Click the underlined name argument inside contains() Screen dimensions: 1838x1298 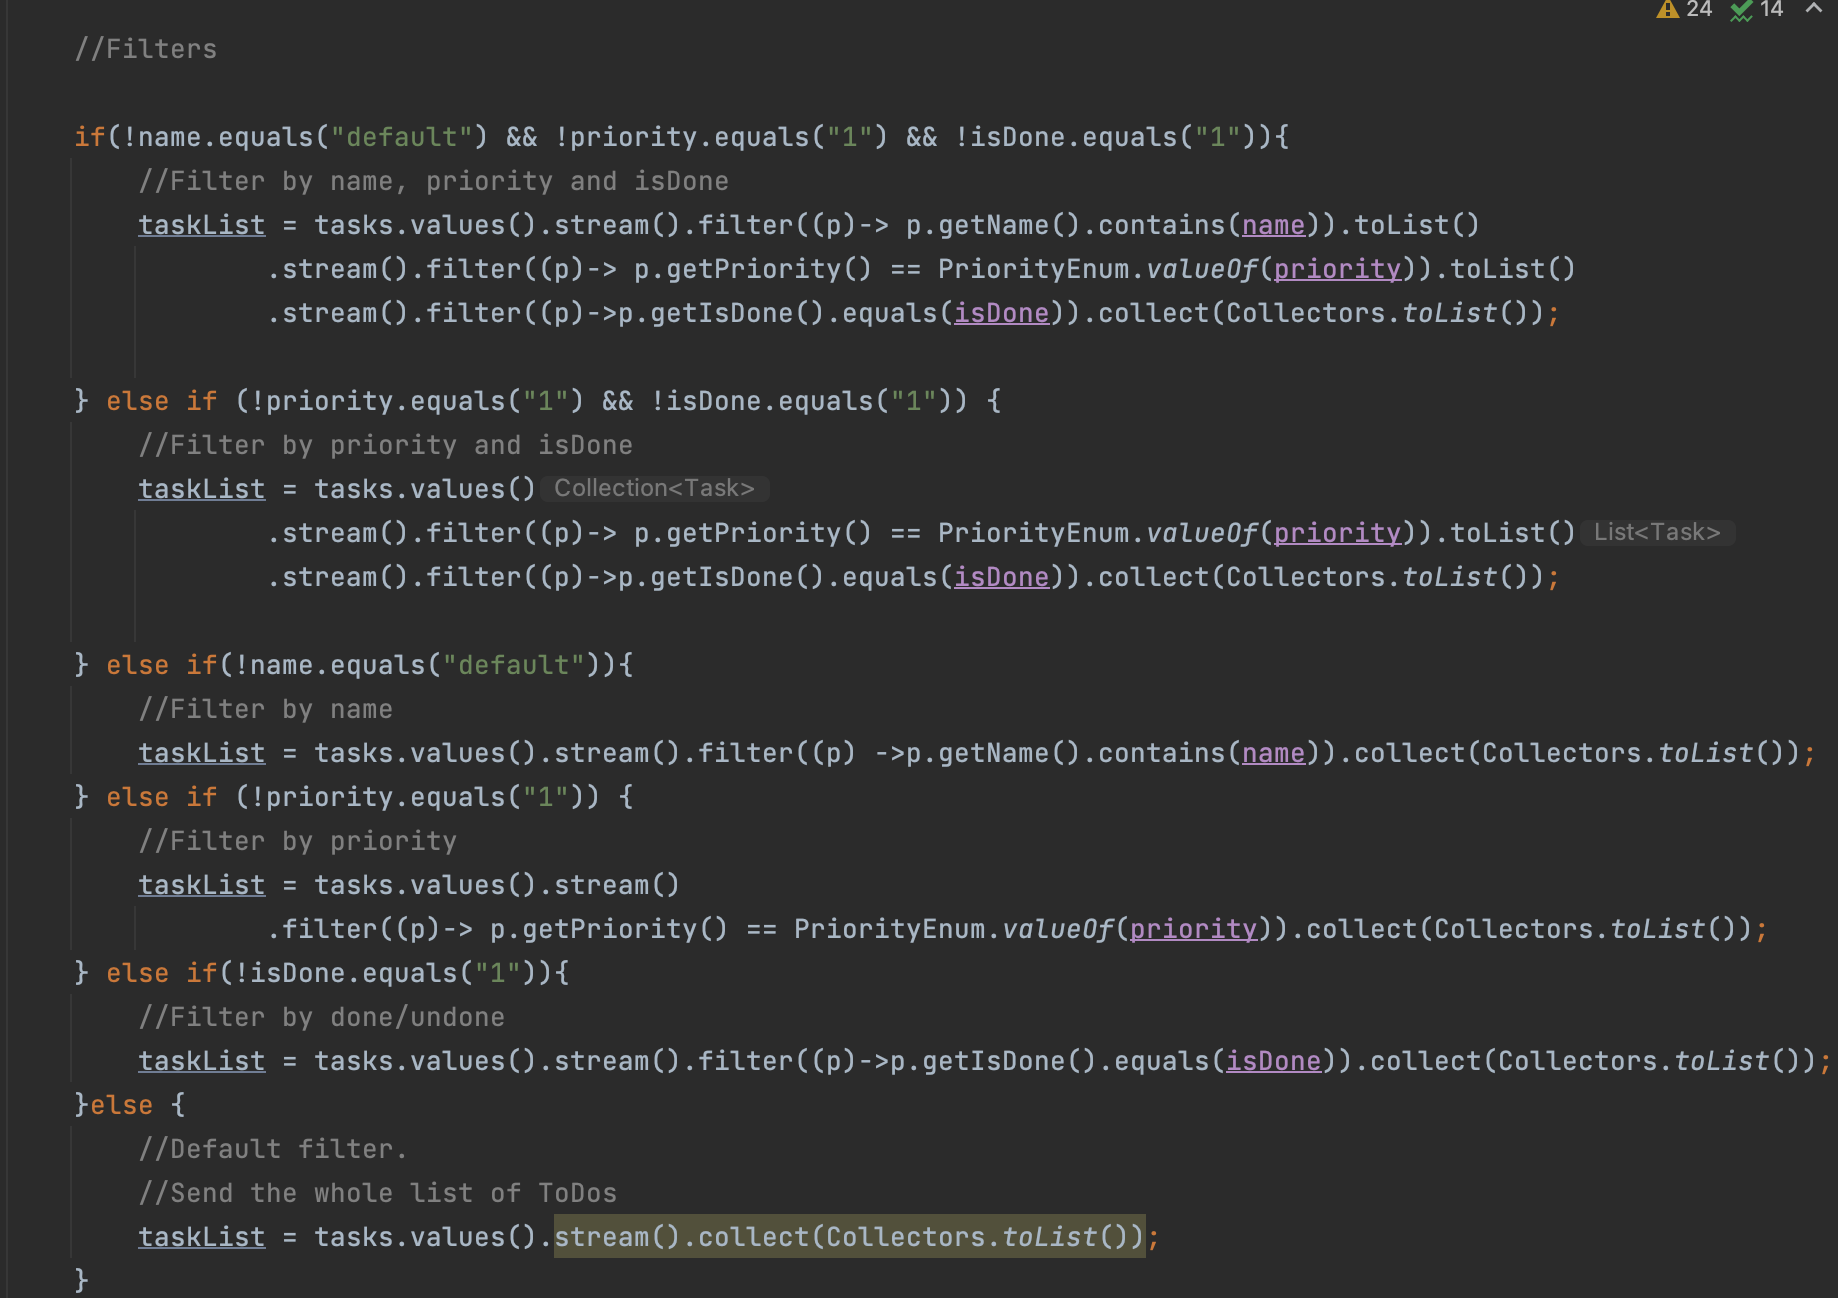(1272, 224)
